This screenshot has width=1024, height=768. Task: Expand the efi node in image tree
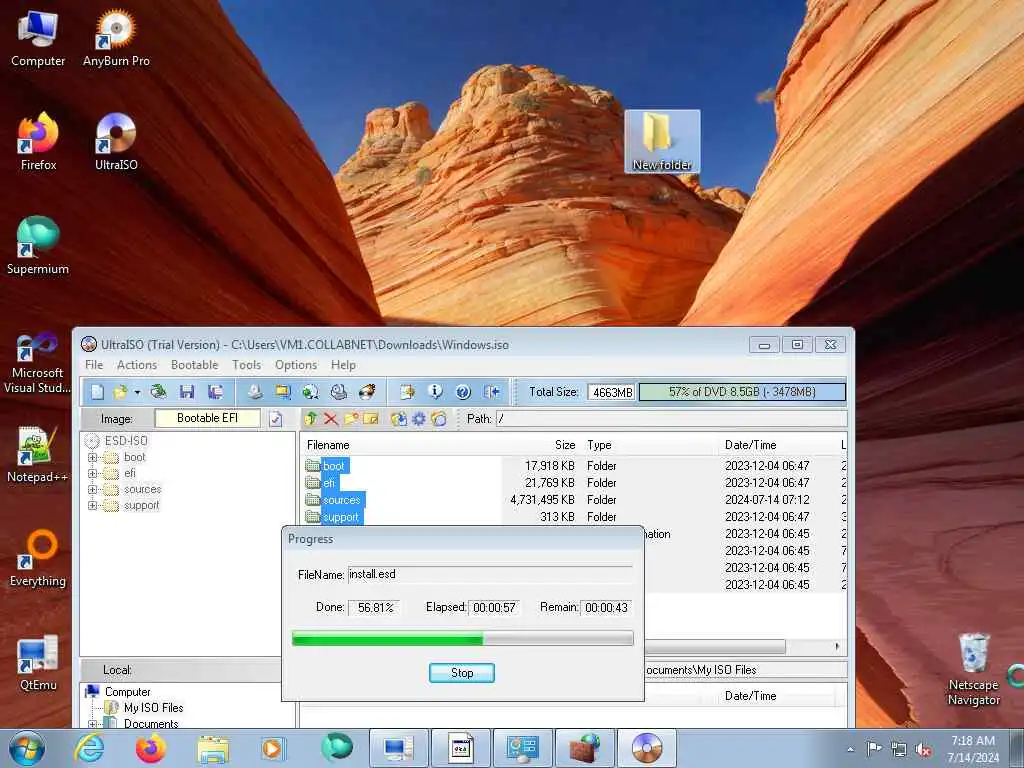92,473
